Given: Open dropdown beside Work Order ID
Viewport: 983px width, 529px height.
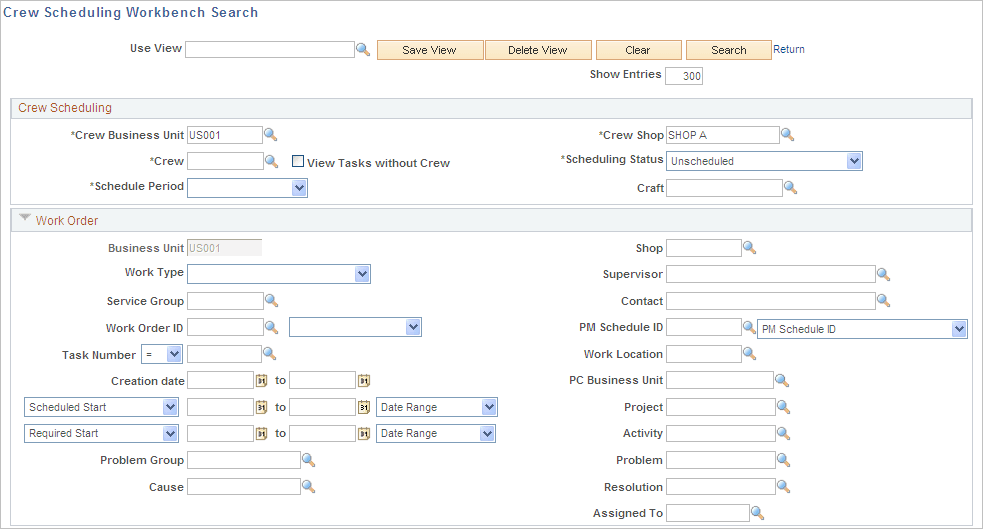Looking at the screenshot, I should 355,327.
